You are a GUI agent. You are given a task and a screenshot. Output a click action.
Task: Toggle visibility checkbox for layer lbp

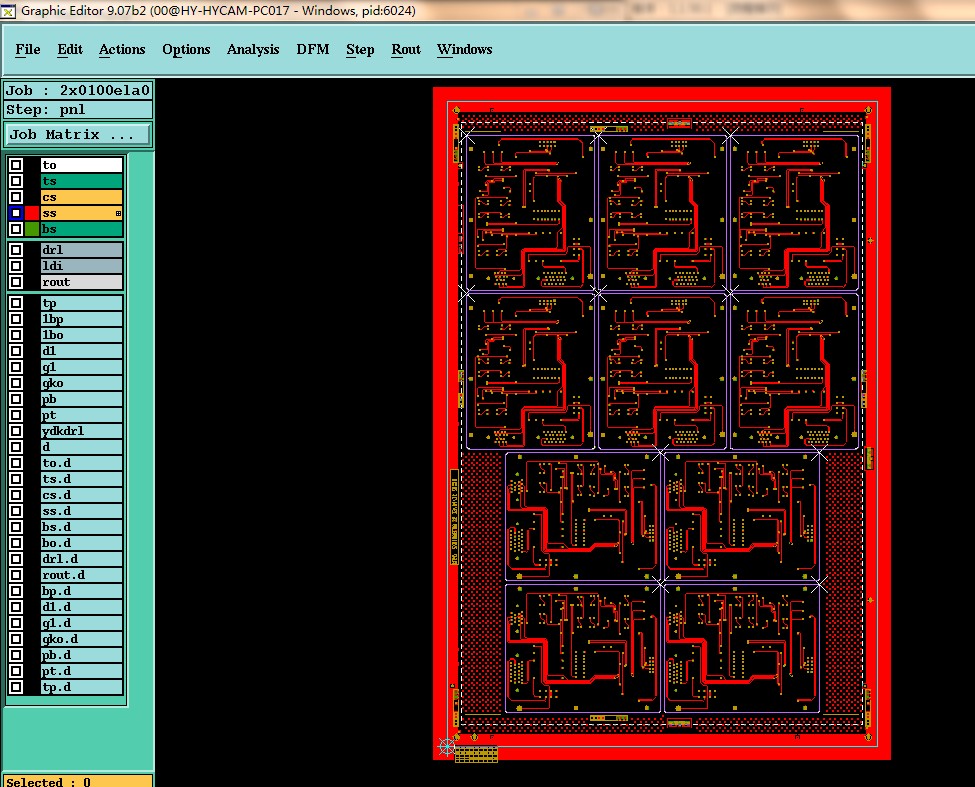pyautogui.click(x=16, y=320)
